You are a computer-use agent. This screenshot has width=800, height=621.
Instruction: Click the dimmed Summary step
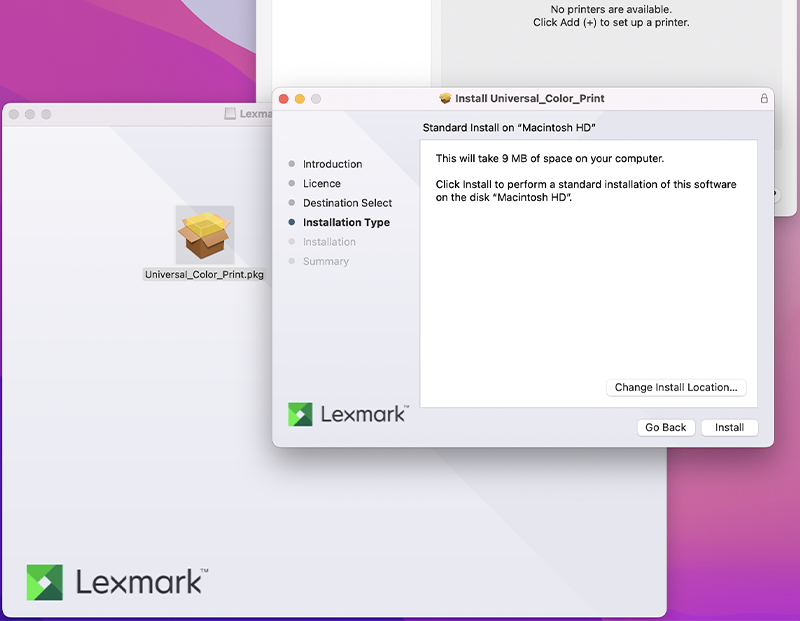coord(326,261)
